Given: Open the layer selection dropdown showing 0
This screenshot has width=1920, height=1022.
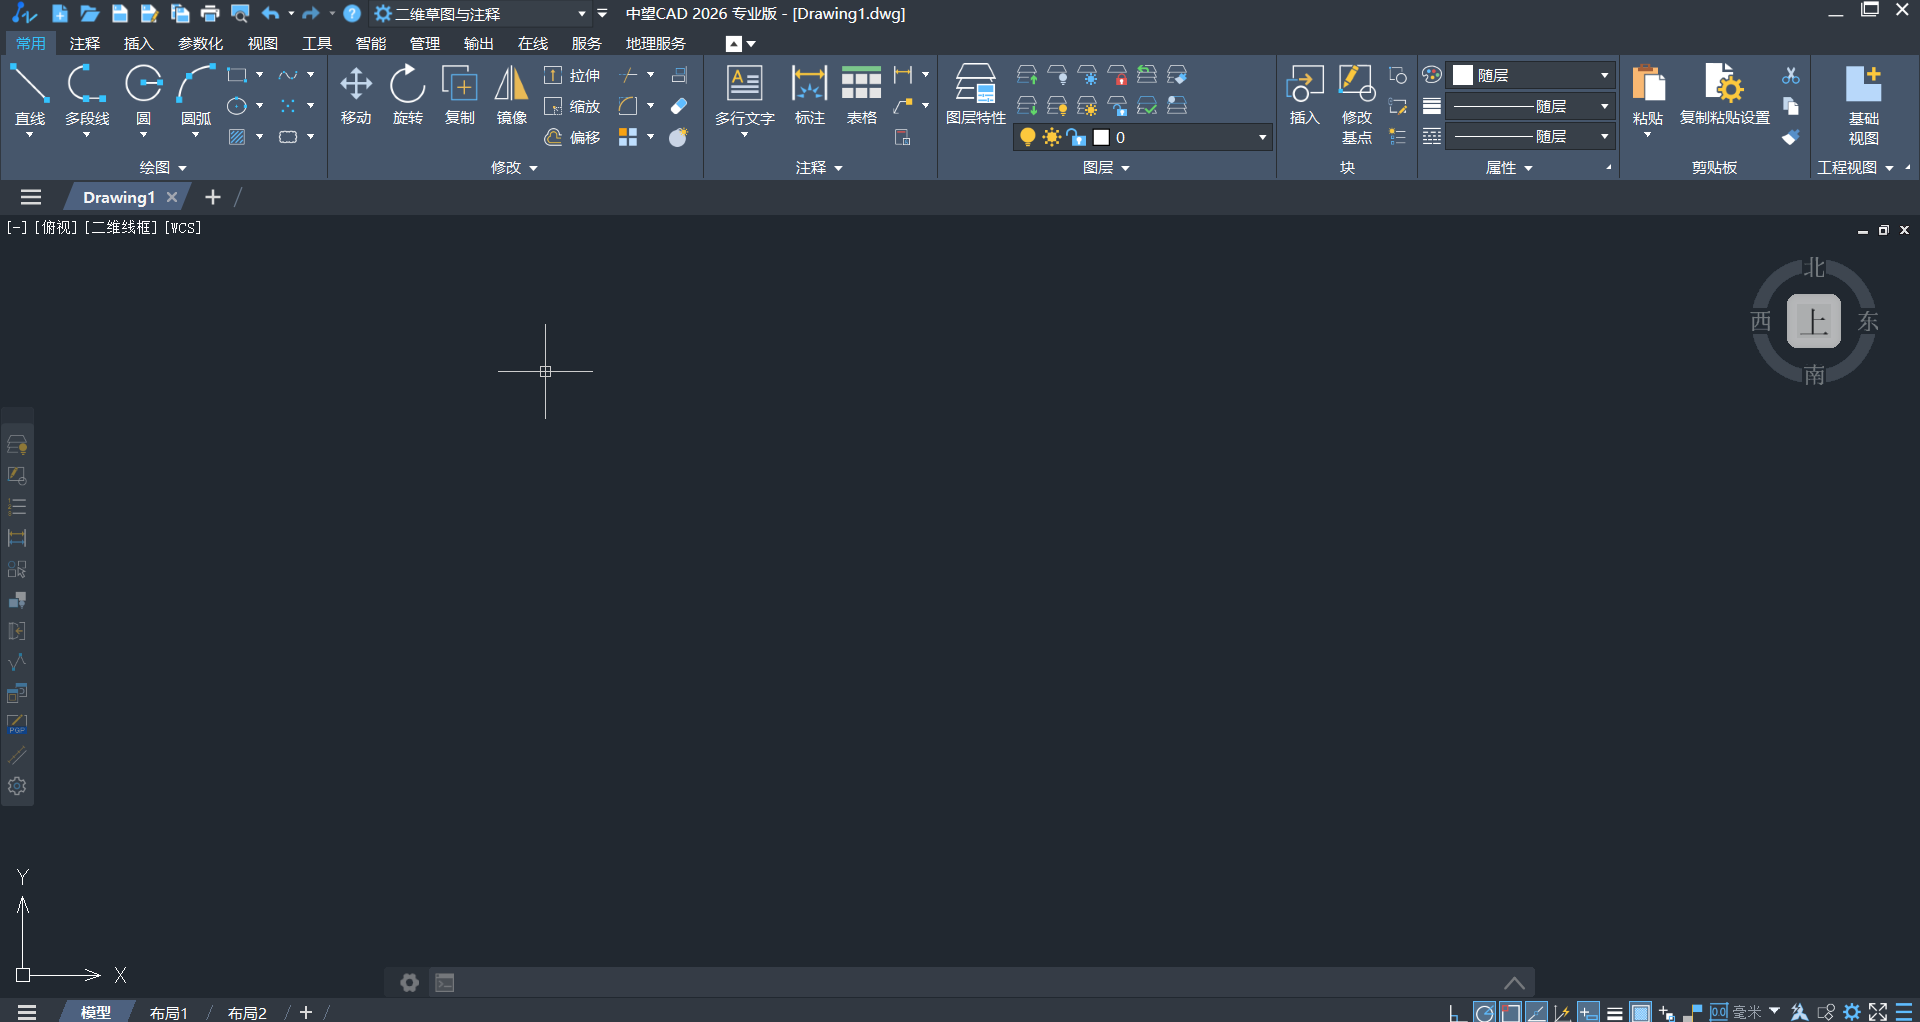Looking at the screenshot, I should [1262, 137].
